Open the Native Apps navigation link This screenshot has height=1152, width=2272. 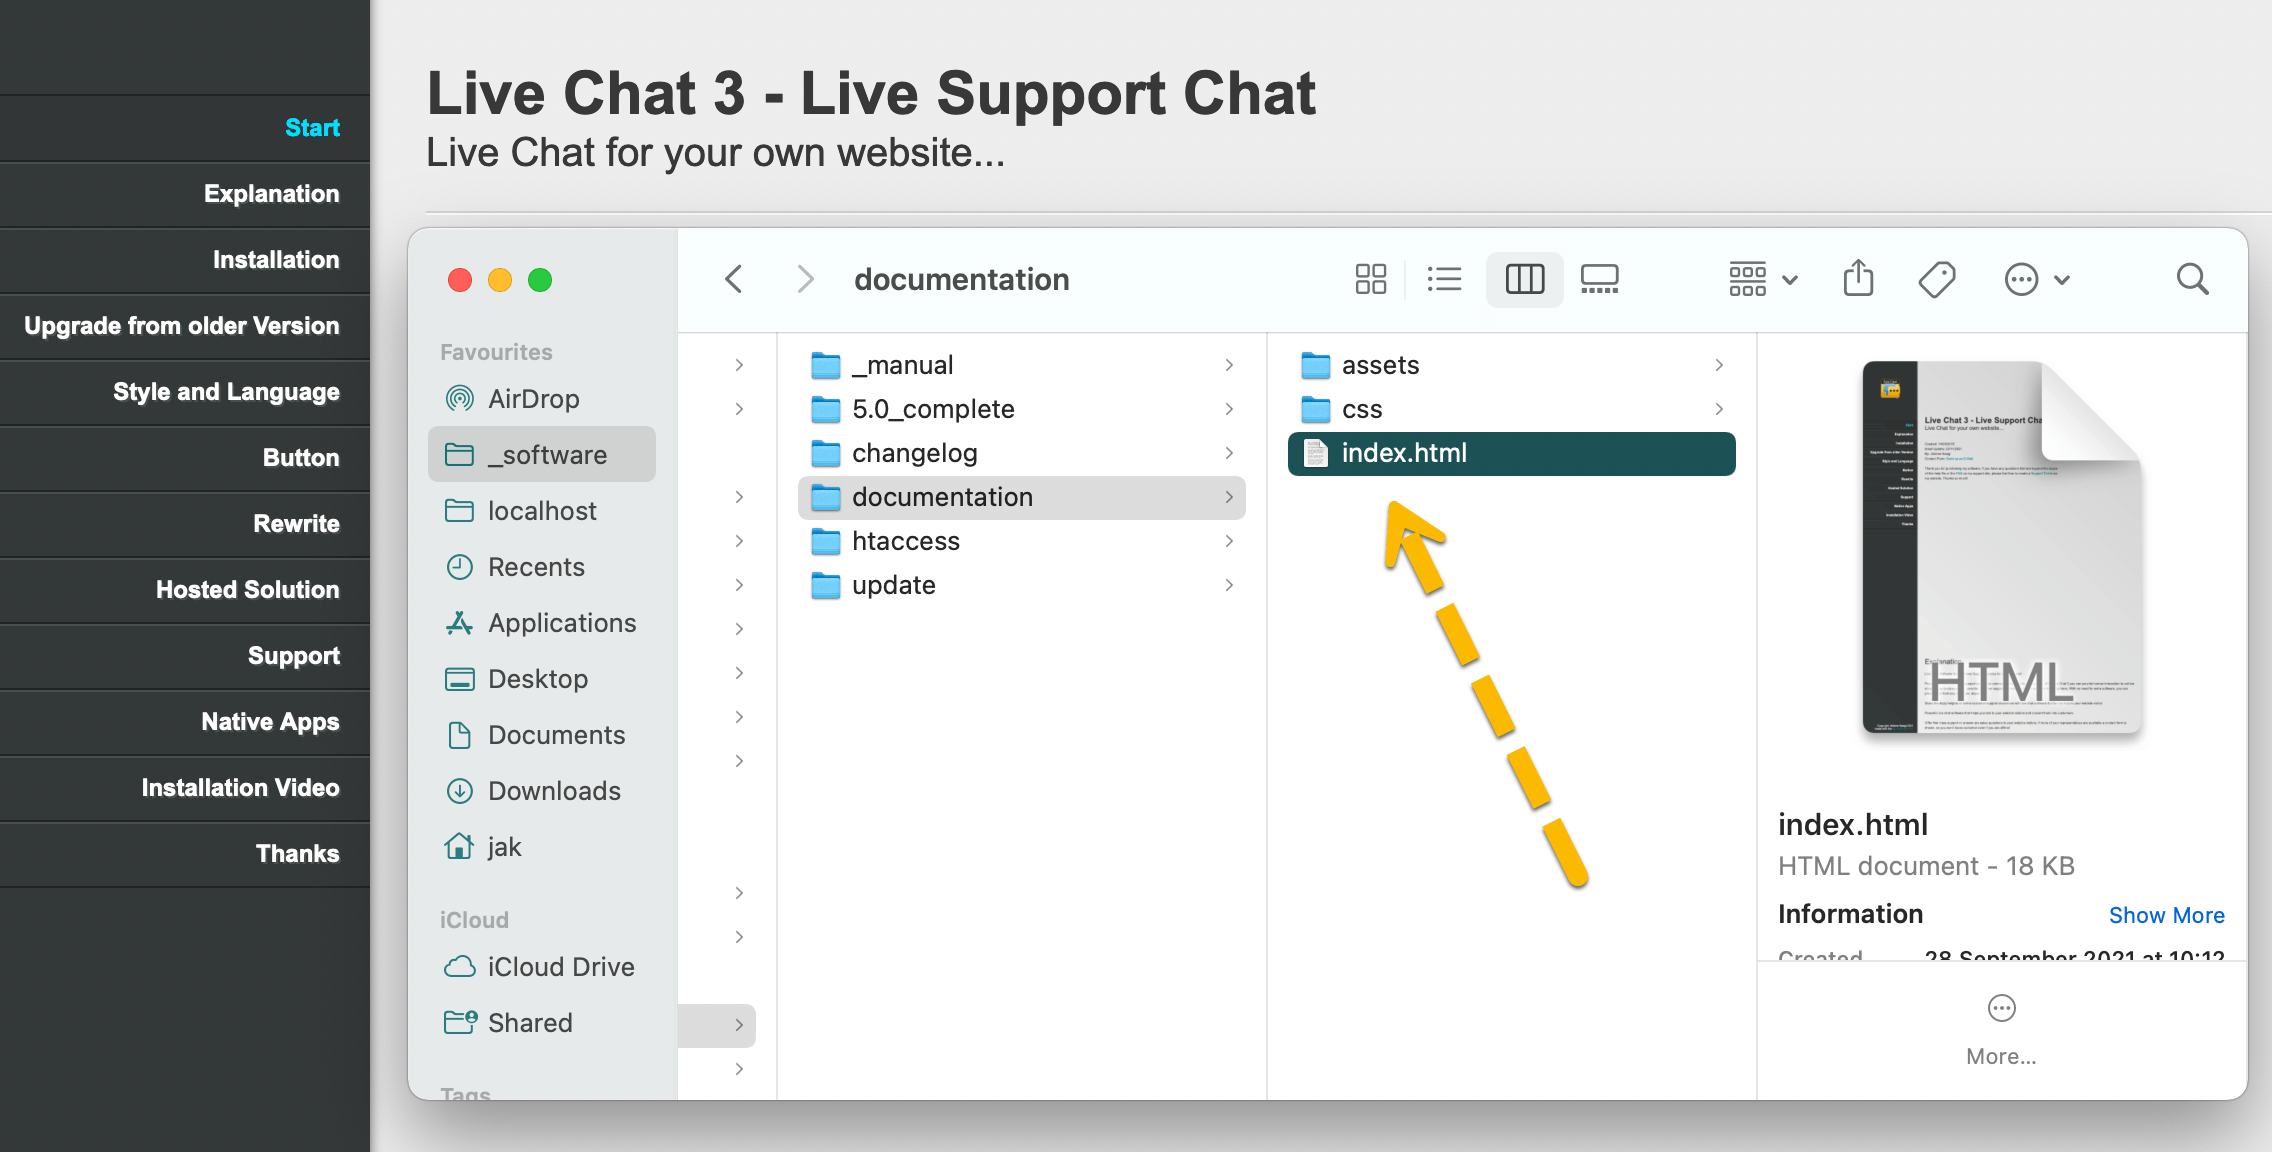270,722
